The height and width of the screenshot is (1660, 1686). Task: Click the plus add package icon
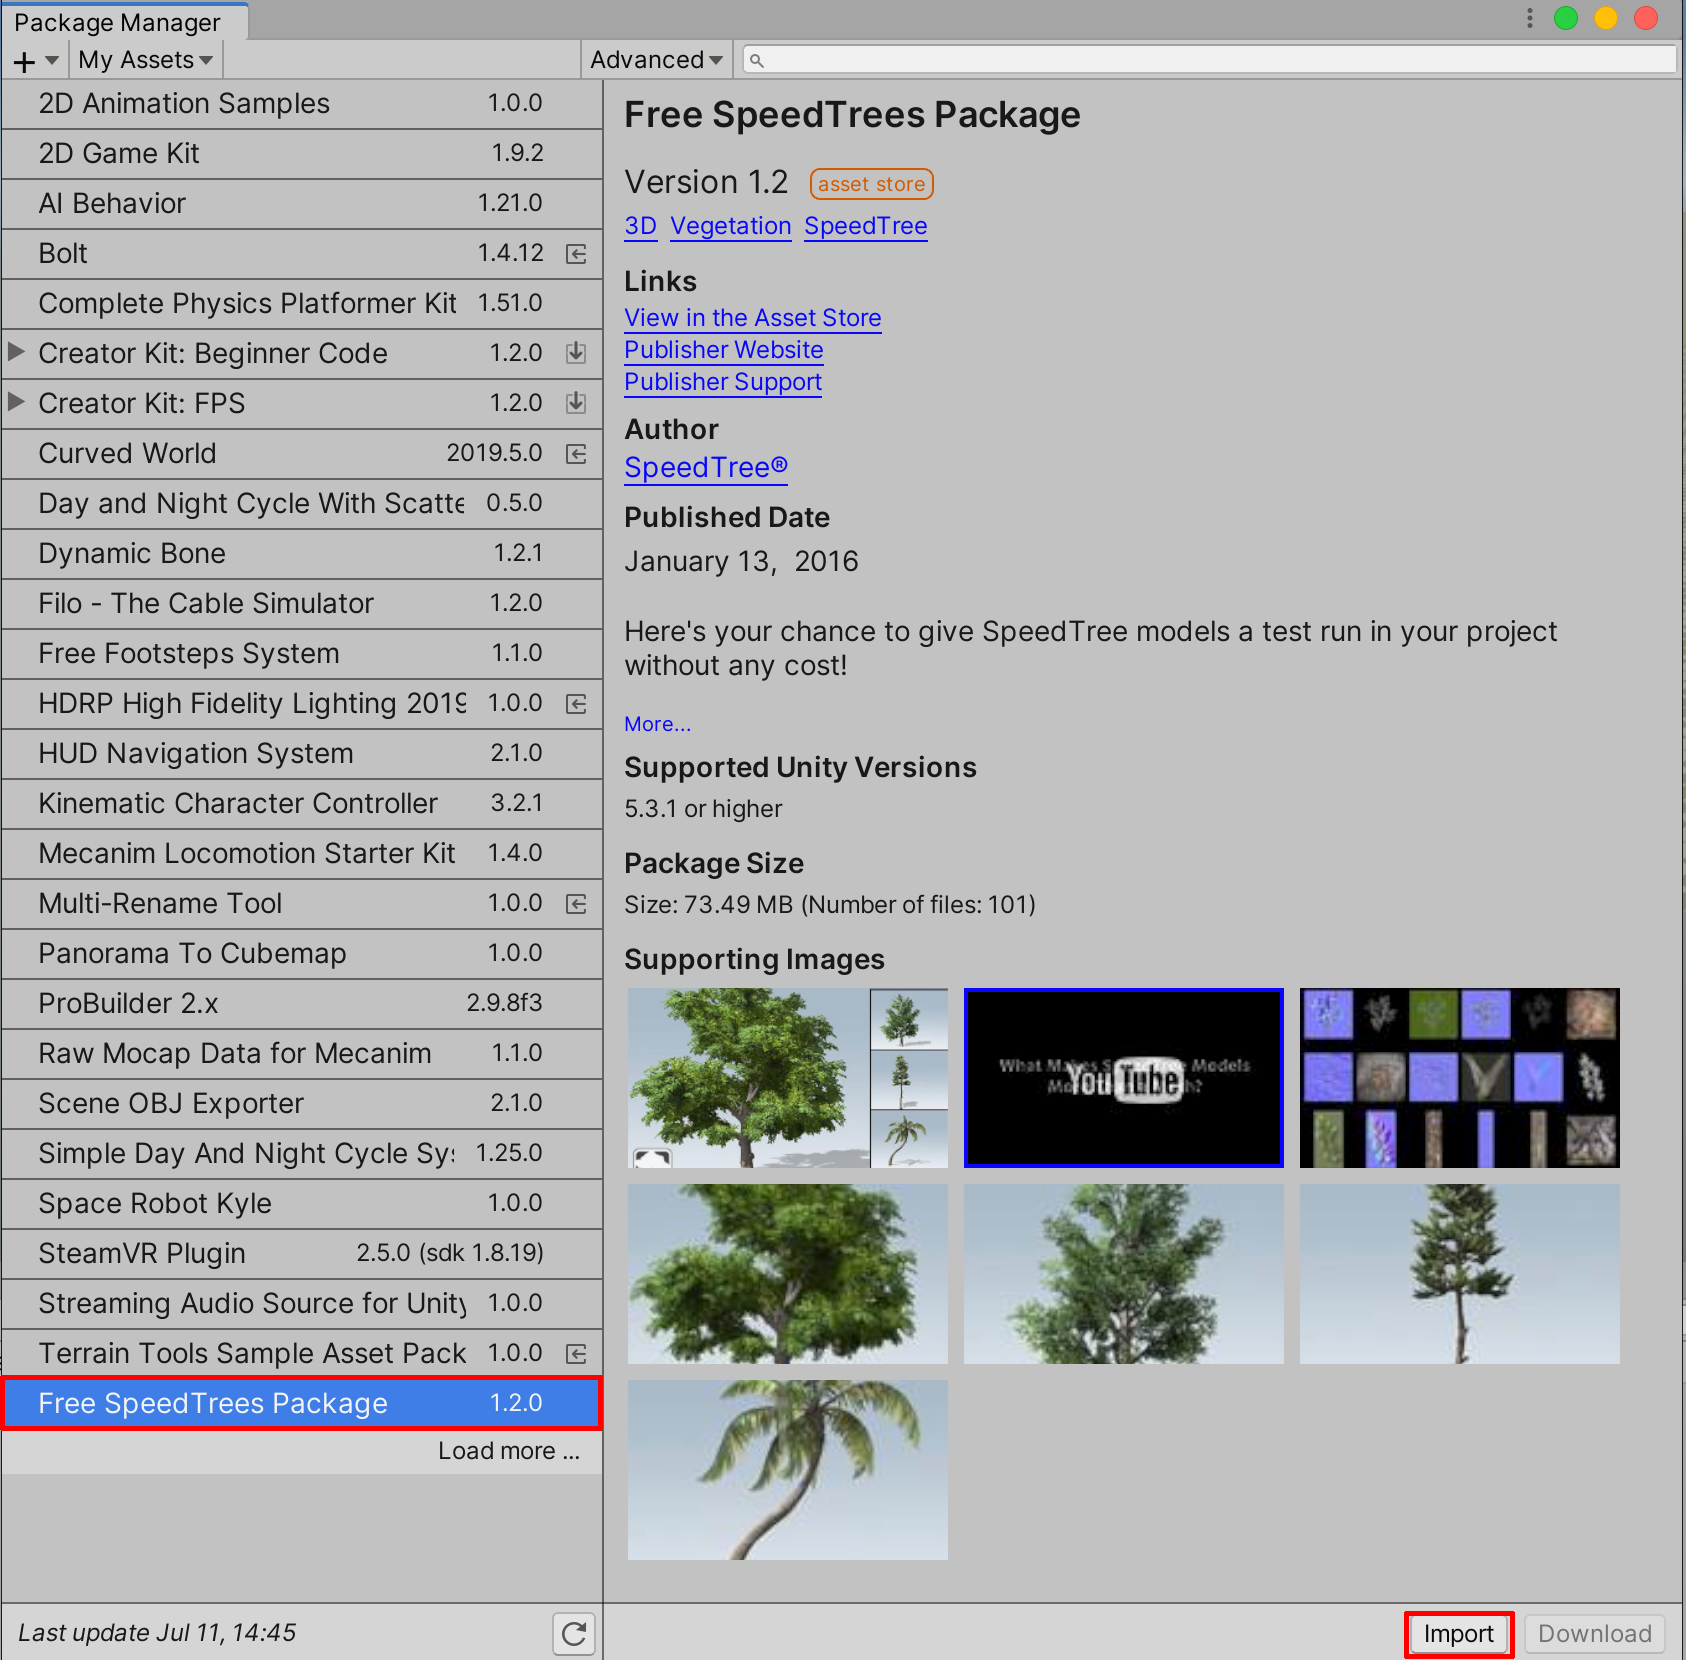[x=25, y=62]
